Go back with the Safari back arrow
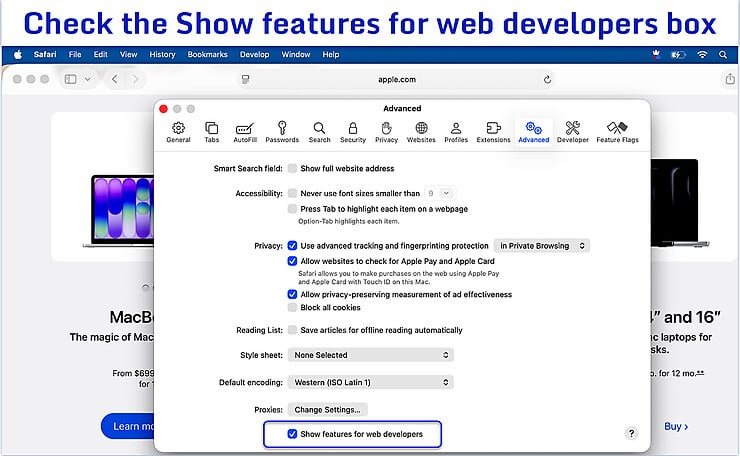 coord(115,79)
